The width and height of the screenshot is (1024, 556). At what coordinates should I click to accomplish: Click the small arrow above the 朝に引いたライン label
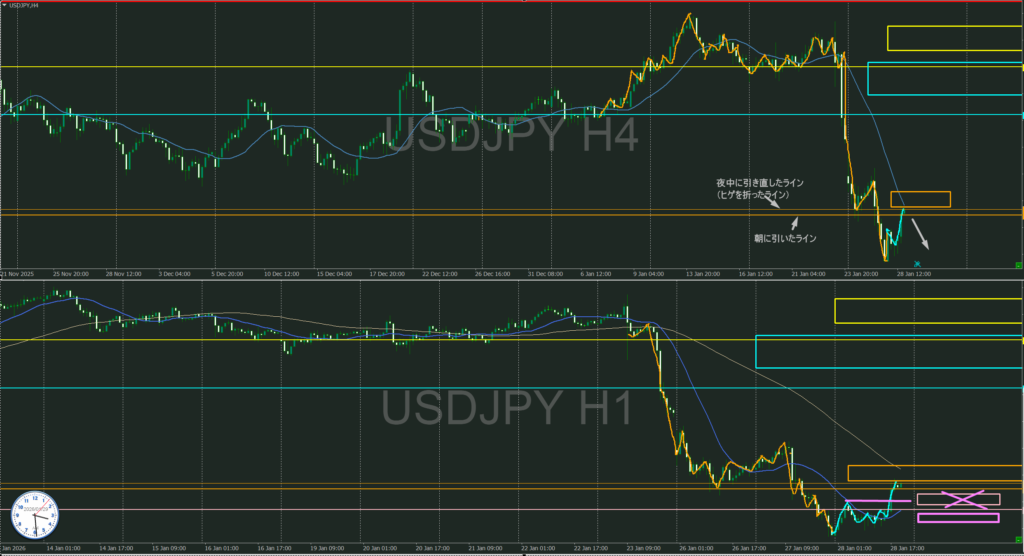[794, 224]
